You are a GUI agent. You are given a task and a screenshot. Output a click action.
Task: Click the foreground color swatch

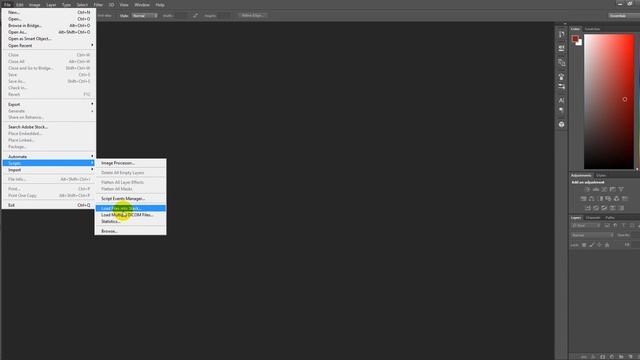pos(575,38)
